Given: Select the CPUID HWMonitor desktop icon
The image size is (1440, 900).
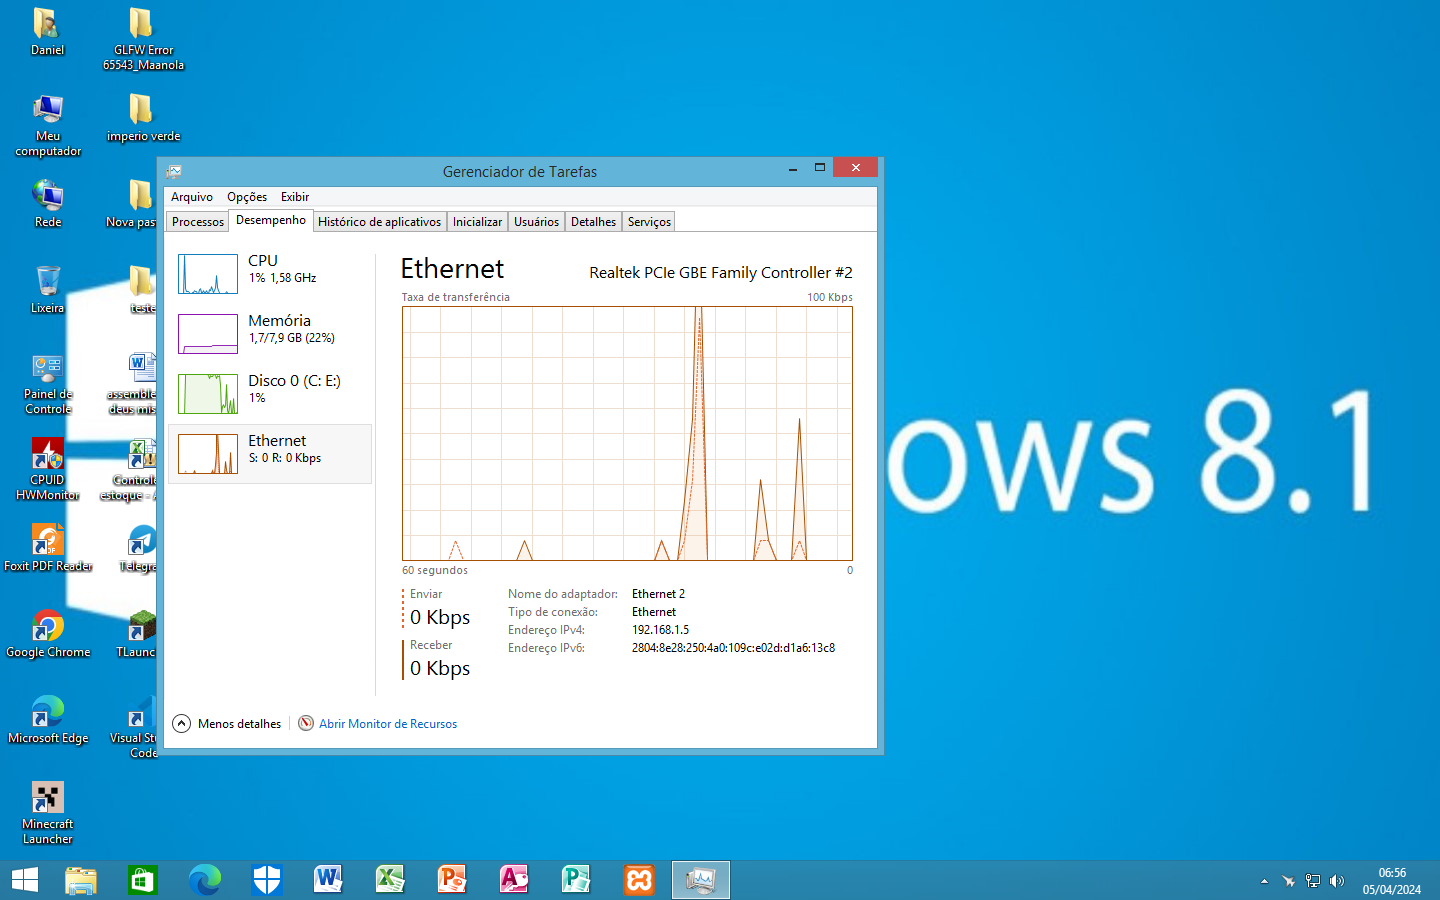Looking at the screenshot, I should (47, 469).
